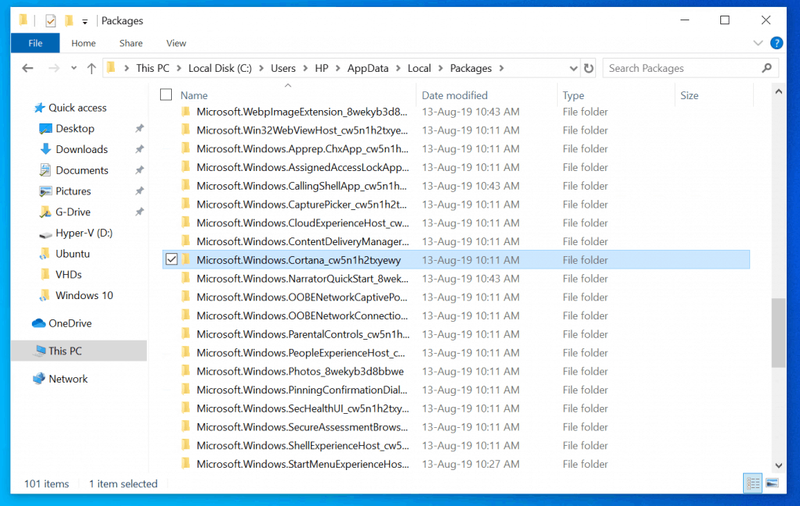The width and height of the screenshot is (800, 506).
Task: Sort by the Type column header
Action: coord(573,95)
